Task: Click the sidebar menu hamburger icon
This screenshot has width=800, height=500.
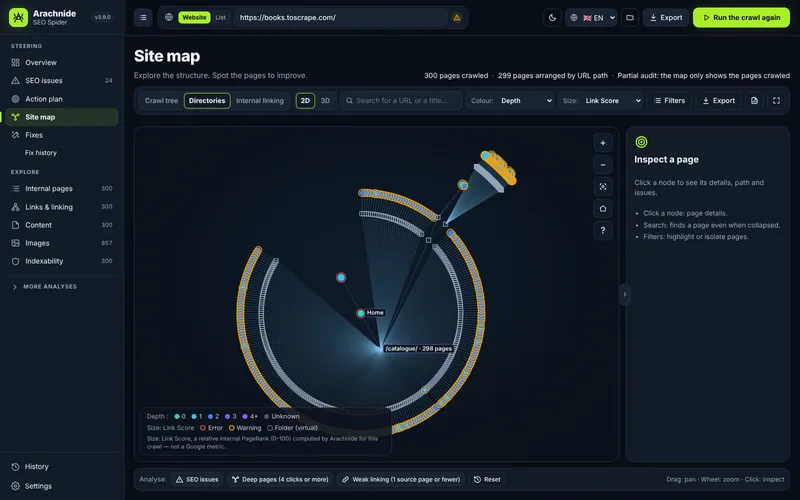Action: tap(143, 17)
